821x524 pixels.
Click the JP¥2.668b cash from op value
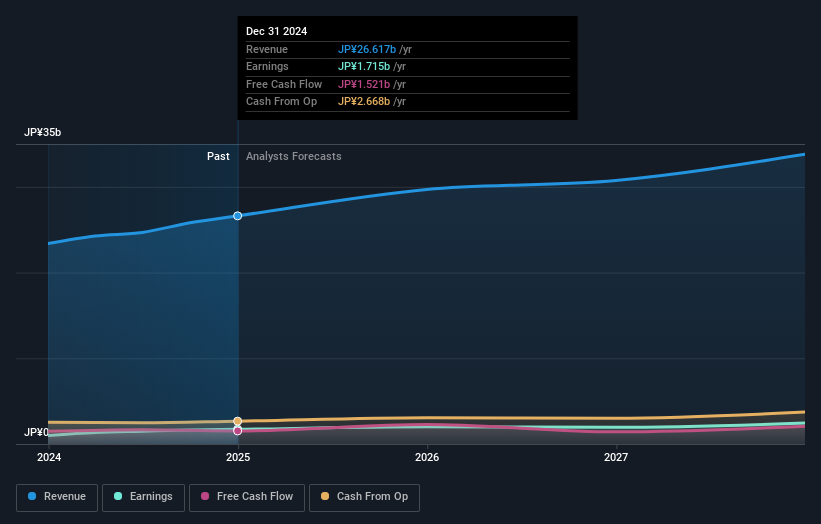364,102
